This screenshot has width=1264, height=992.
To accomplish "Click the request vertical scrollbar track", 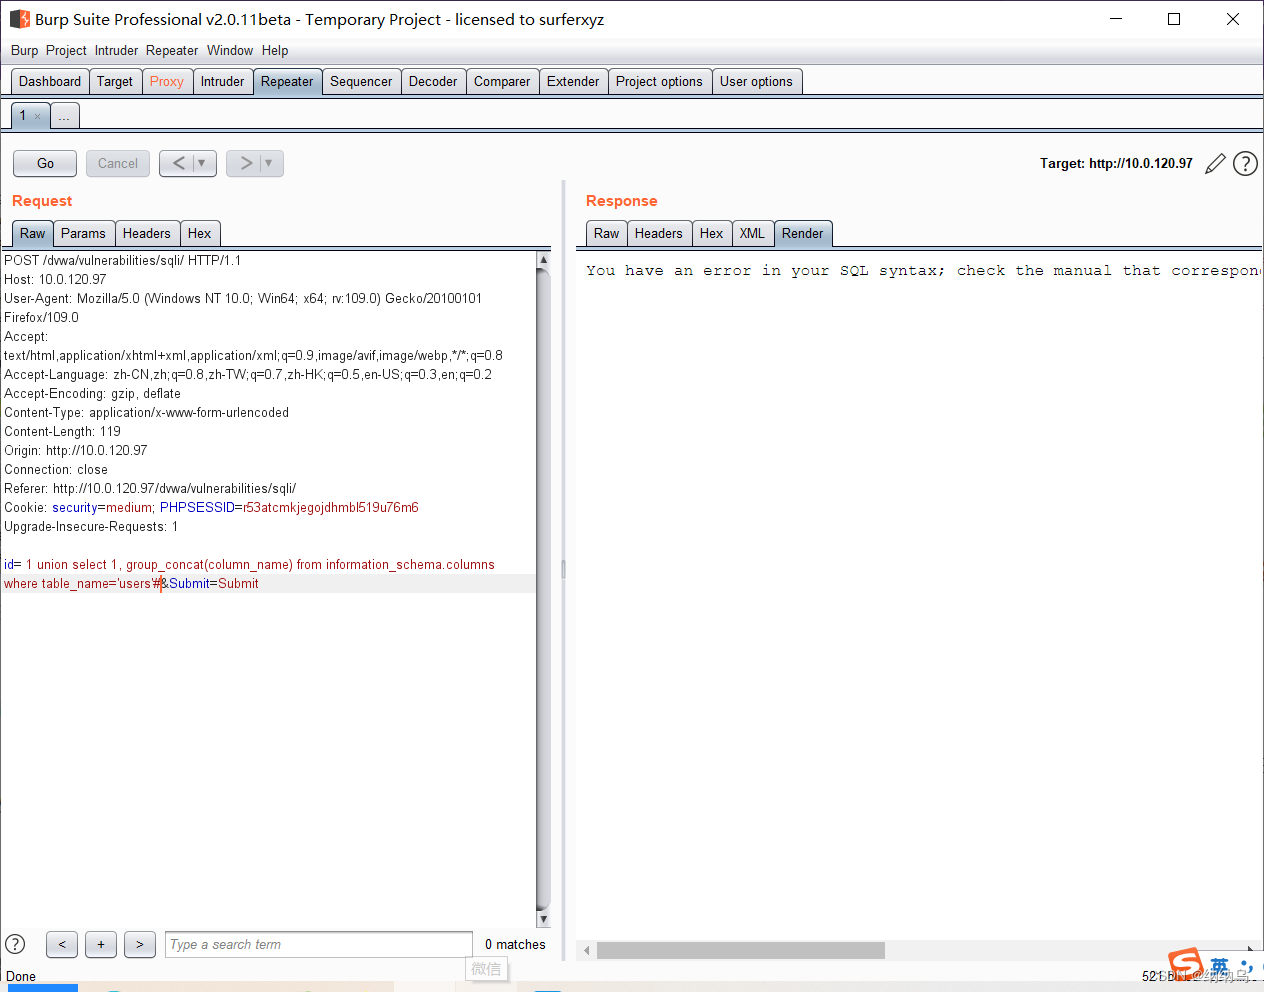I will [544, 590].
